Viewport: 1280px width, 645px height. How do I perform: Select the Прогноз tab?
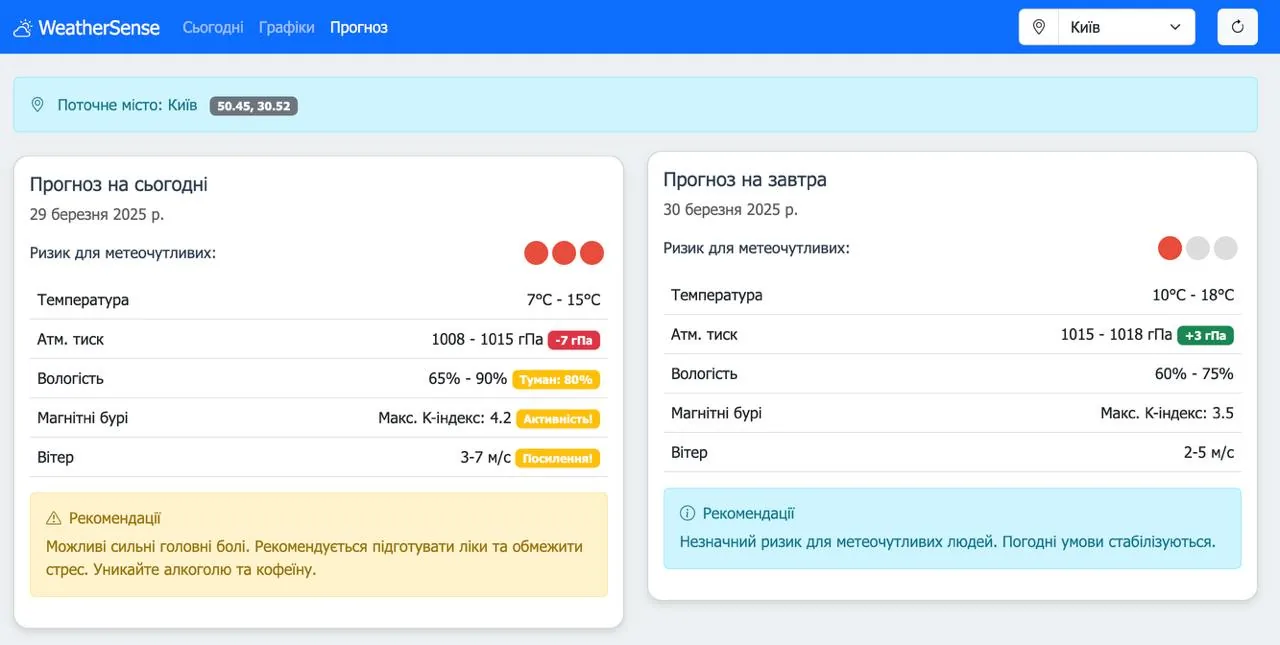[359, 27]
